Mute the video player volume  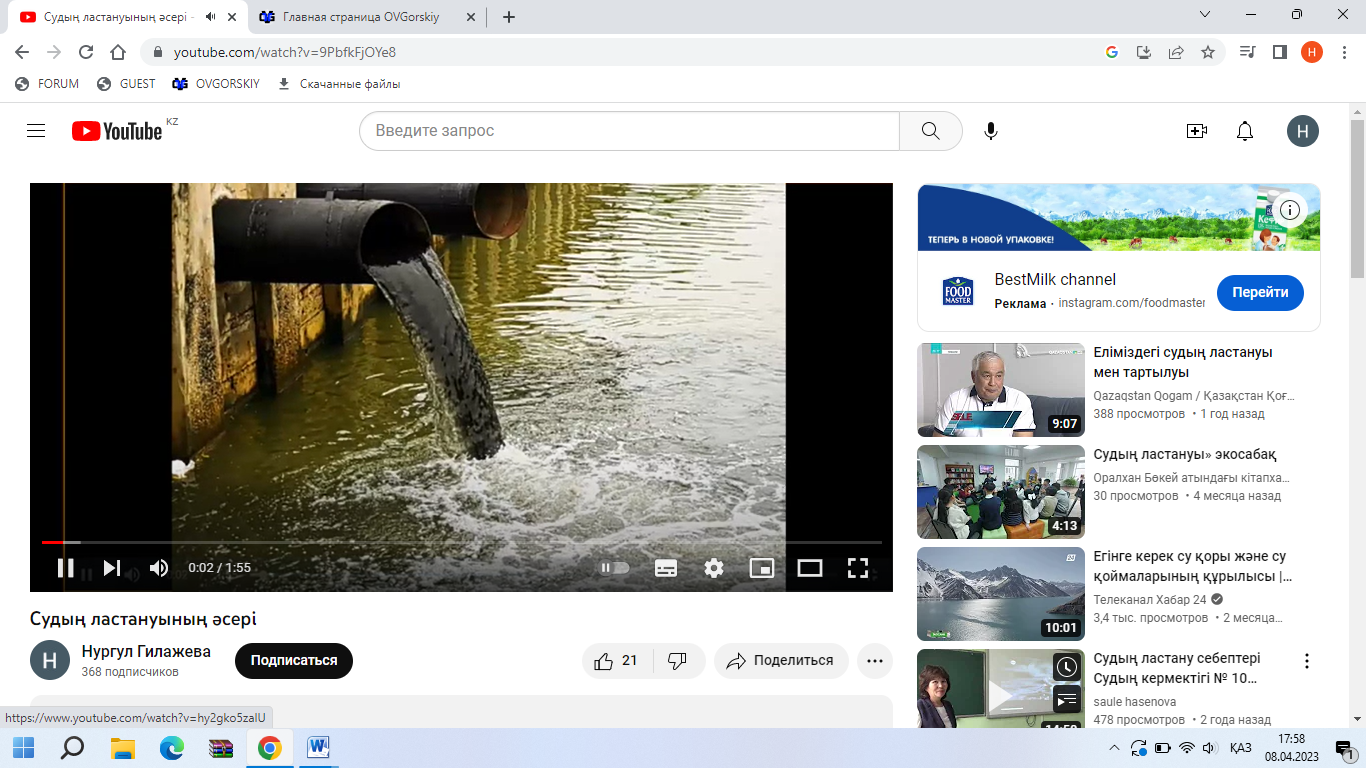[159, 568]
